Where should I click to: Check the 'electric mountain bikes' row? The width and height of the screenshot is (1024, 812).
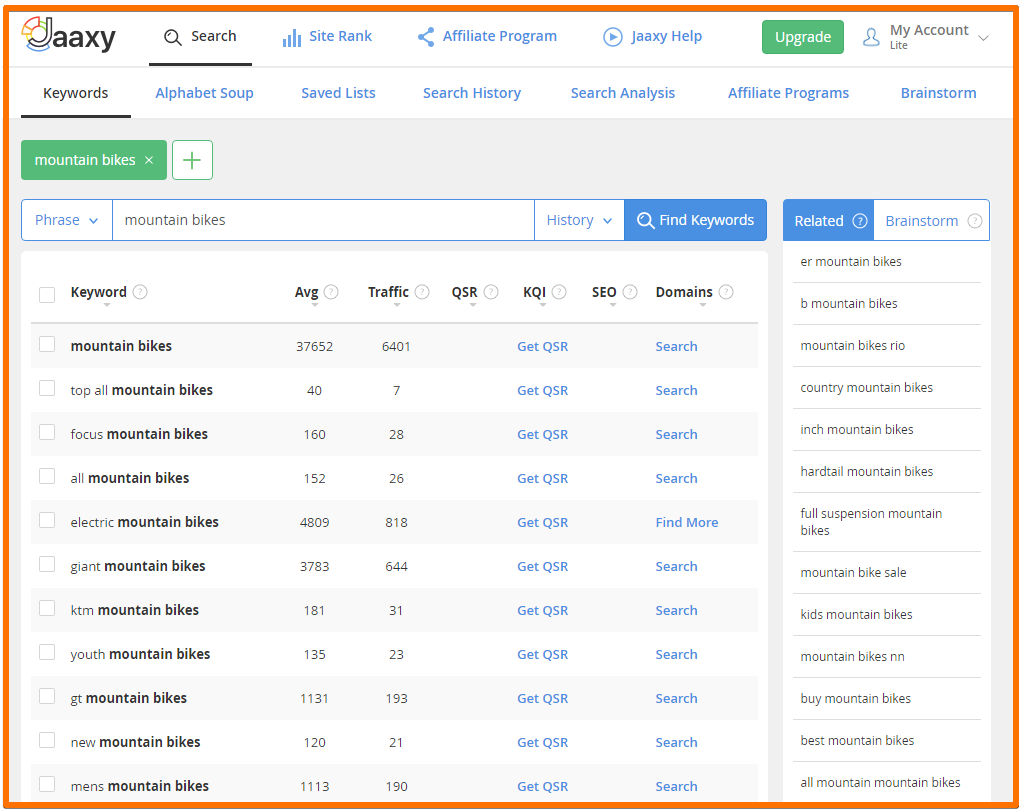tap(47, 521)
